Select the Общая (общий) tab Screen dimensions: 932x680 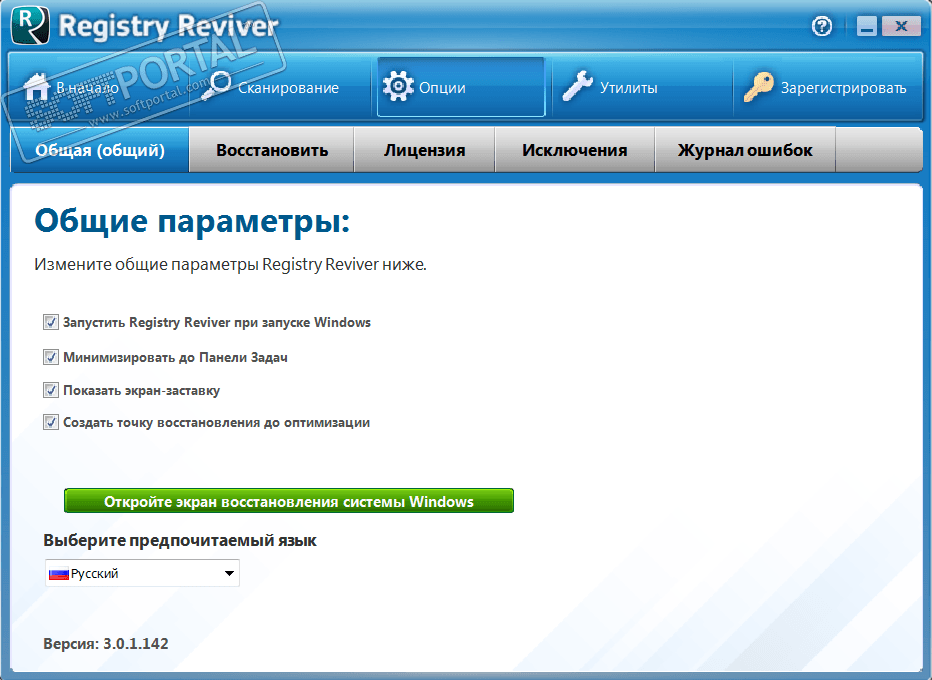[100, 150]
